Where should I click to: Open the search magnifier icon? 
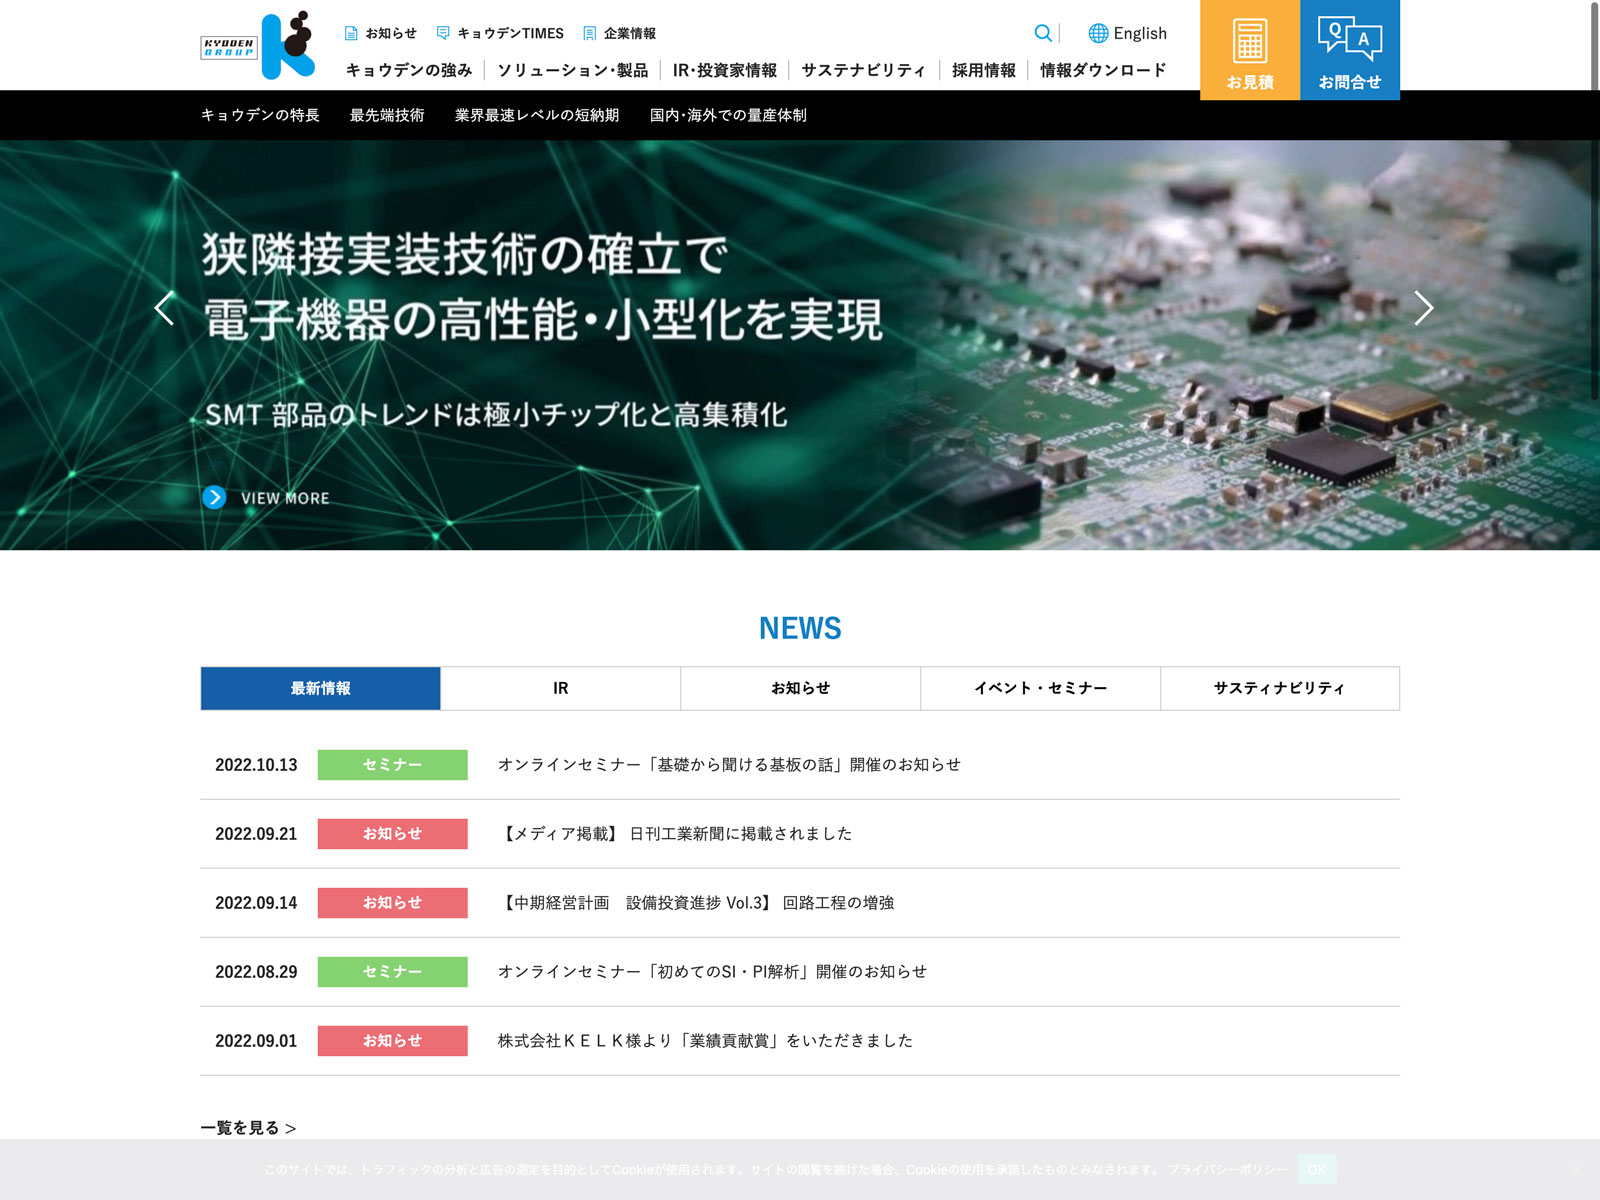(1042, 33)
